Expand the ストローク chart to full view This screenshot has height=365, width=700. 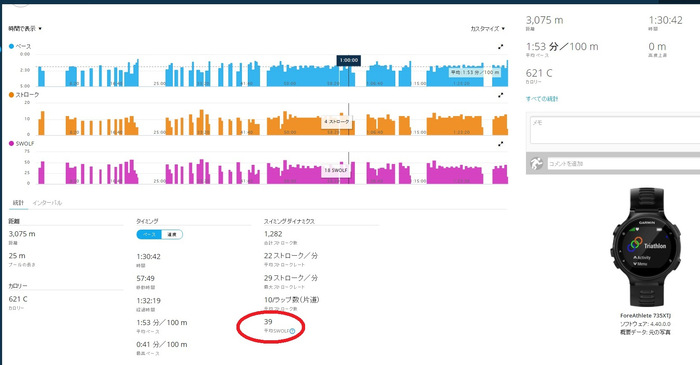point(501,95)
